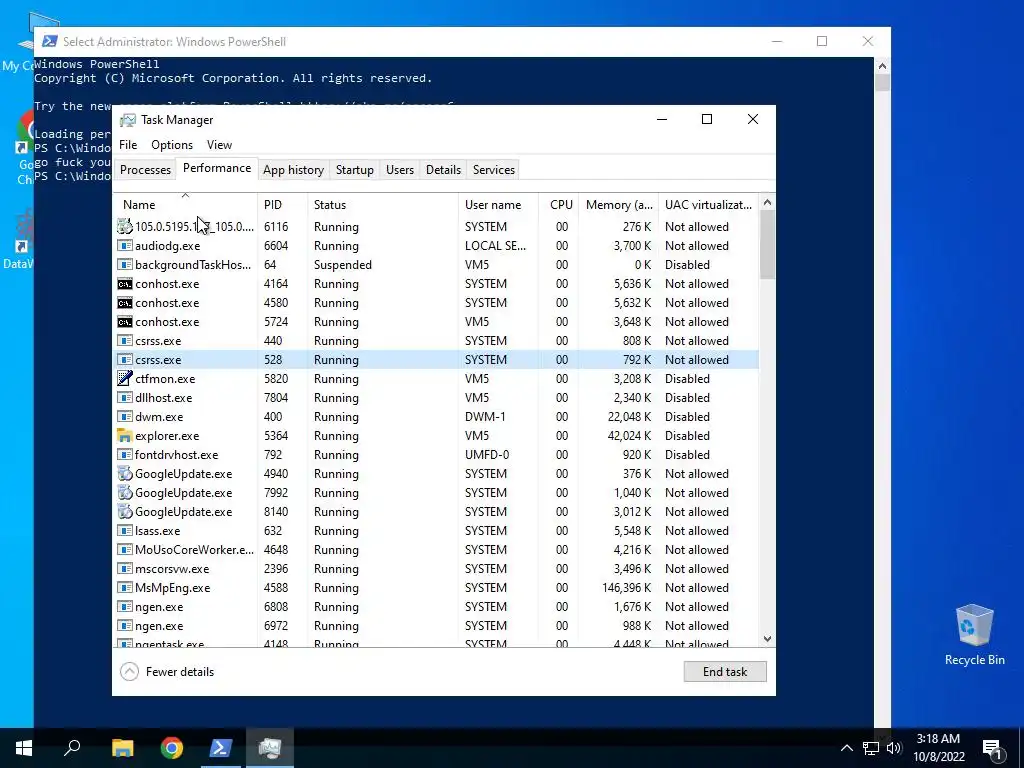
Task: Click the 105.0.5195 installer process icon
Action: 124,227
